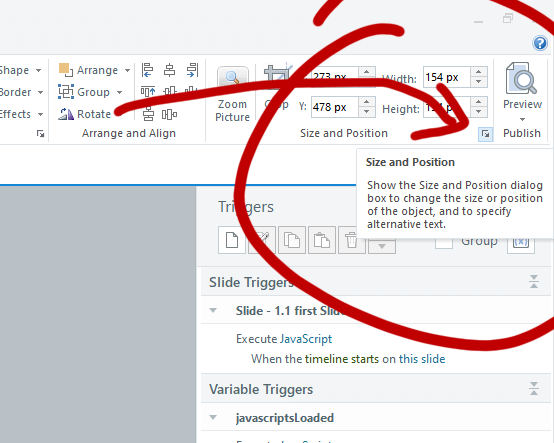Collapse the Slide Triggers section
The height and width of the screenshot is (443, 554).
[x=534, y=282]
